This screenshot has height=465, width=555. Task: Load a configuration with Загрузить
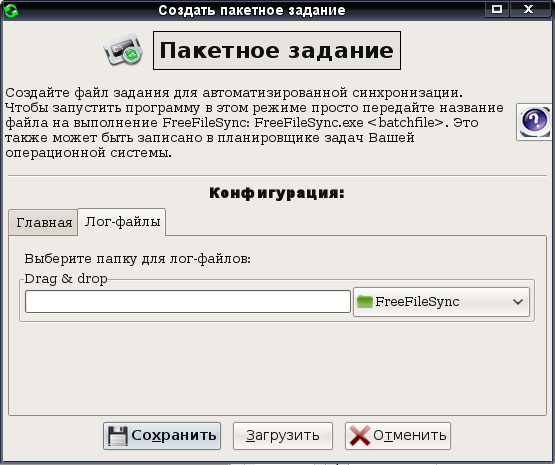pyautogui.click(x=282, y=436)
